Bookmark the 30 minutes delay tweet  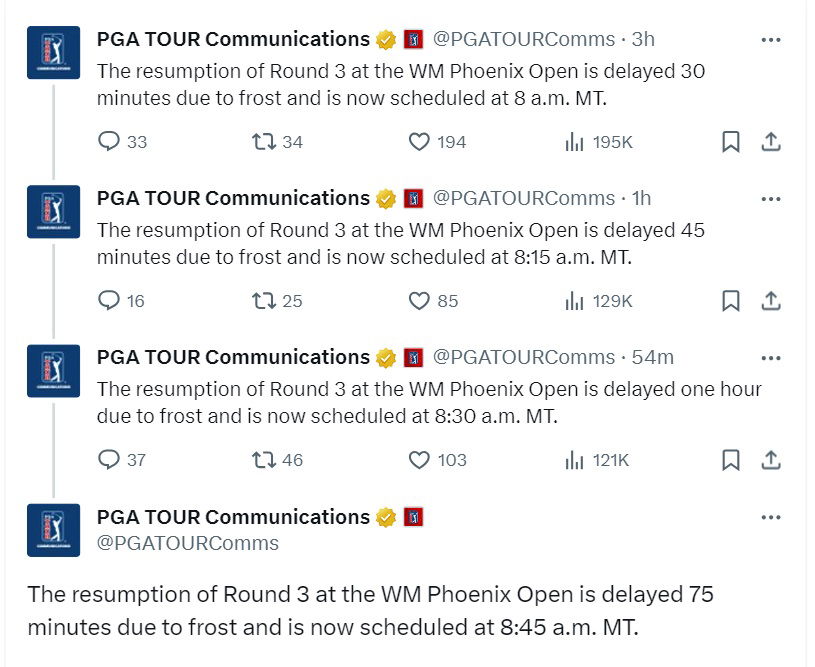[x=731, y=142]
